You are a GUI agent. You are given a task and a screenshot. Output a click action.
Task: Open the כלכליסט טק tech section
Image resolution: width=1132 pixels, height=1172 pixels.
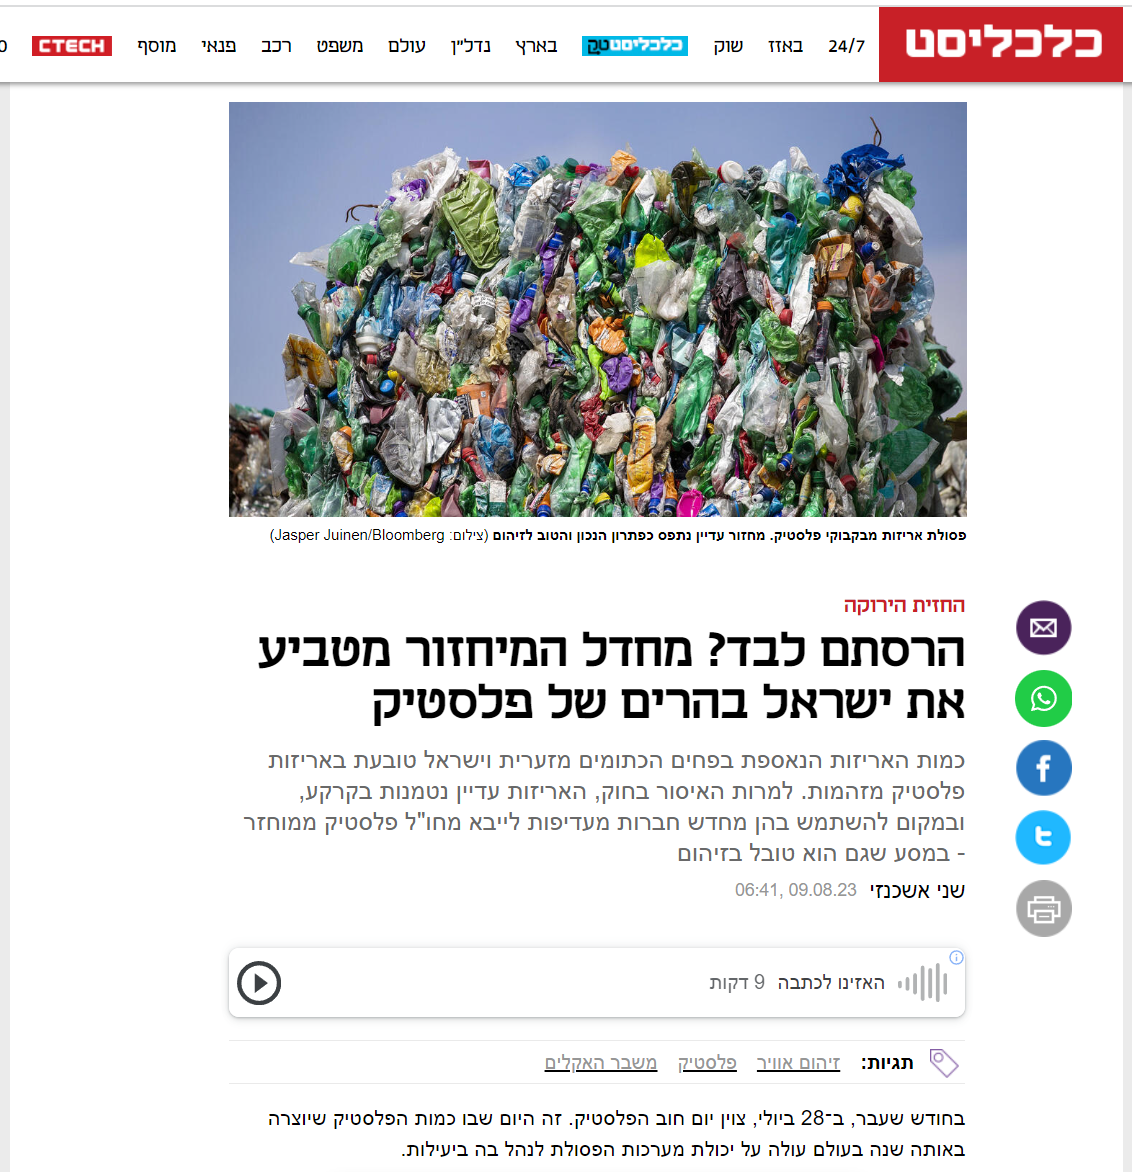coord(635,46)
